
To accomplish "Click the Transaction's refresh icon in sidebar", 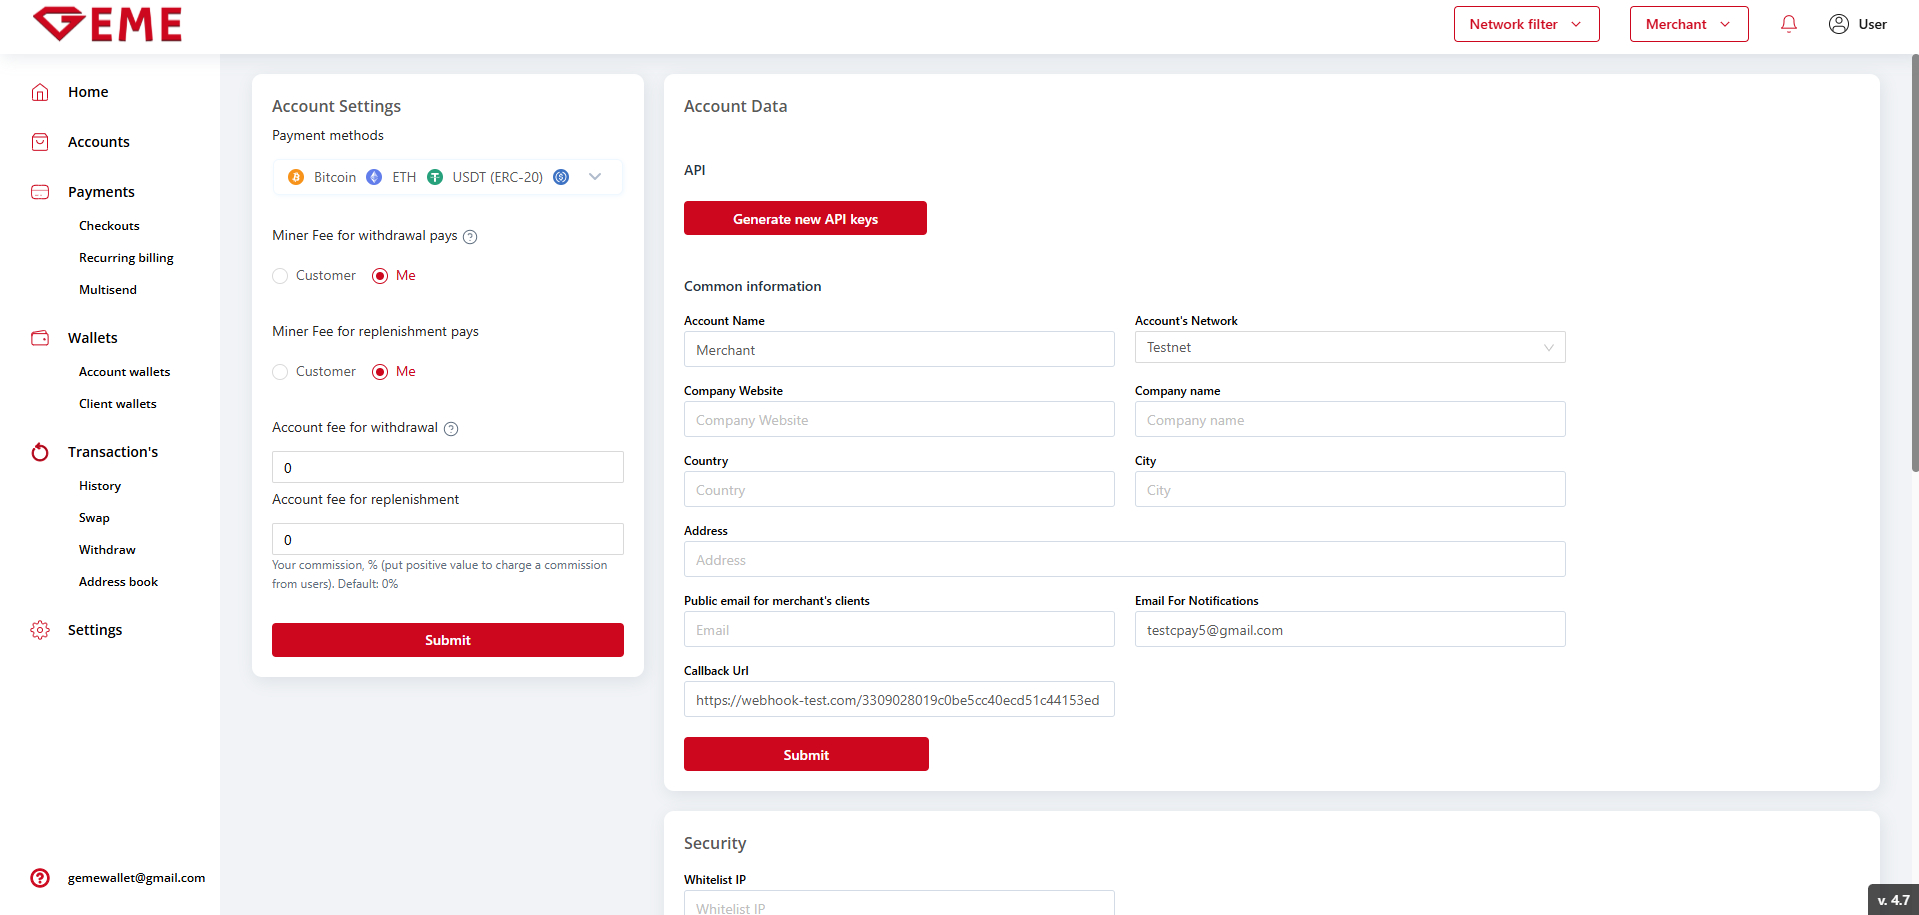I will [40, 452].
